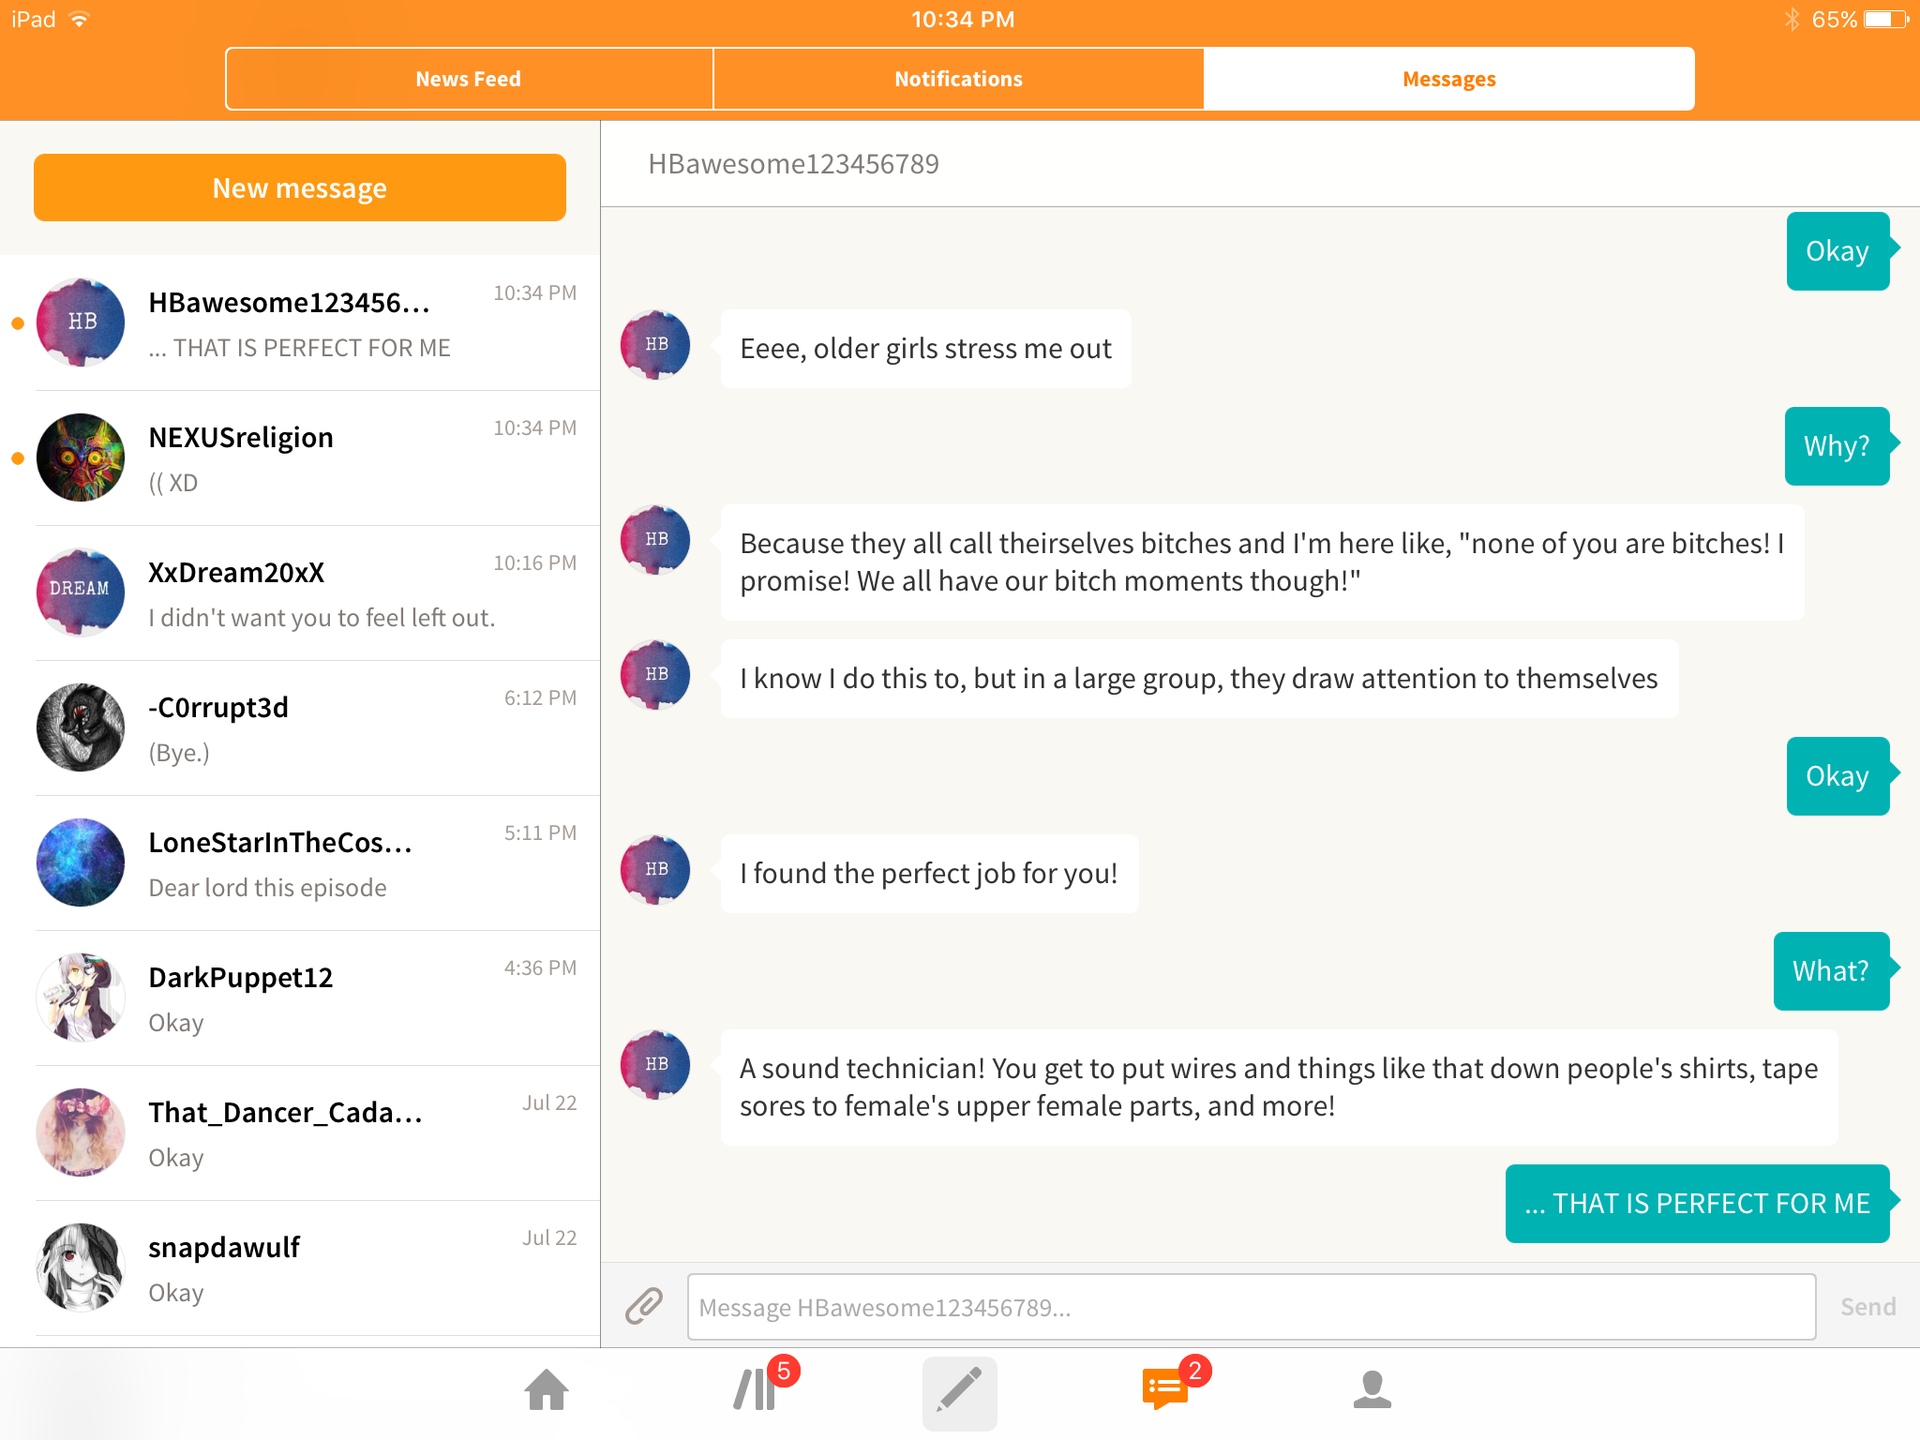Select the Messages tab
Image resolution: width=1920 pixels, height=1440 pixels.
(1449, 79)
